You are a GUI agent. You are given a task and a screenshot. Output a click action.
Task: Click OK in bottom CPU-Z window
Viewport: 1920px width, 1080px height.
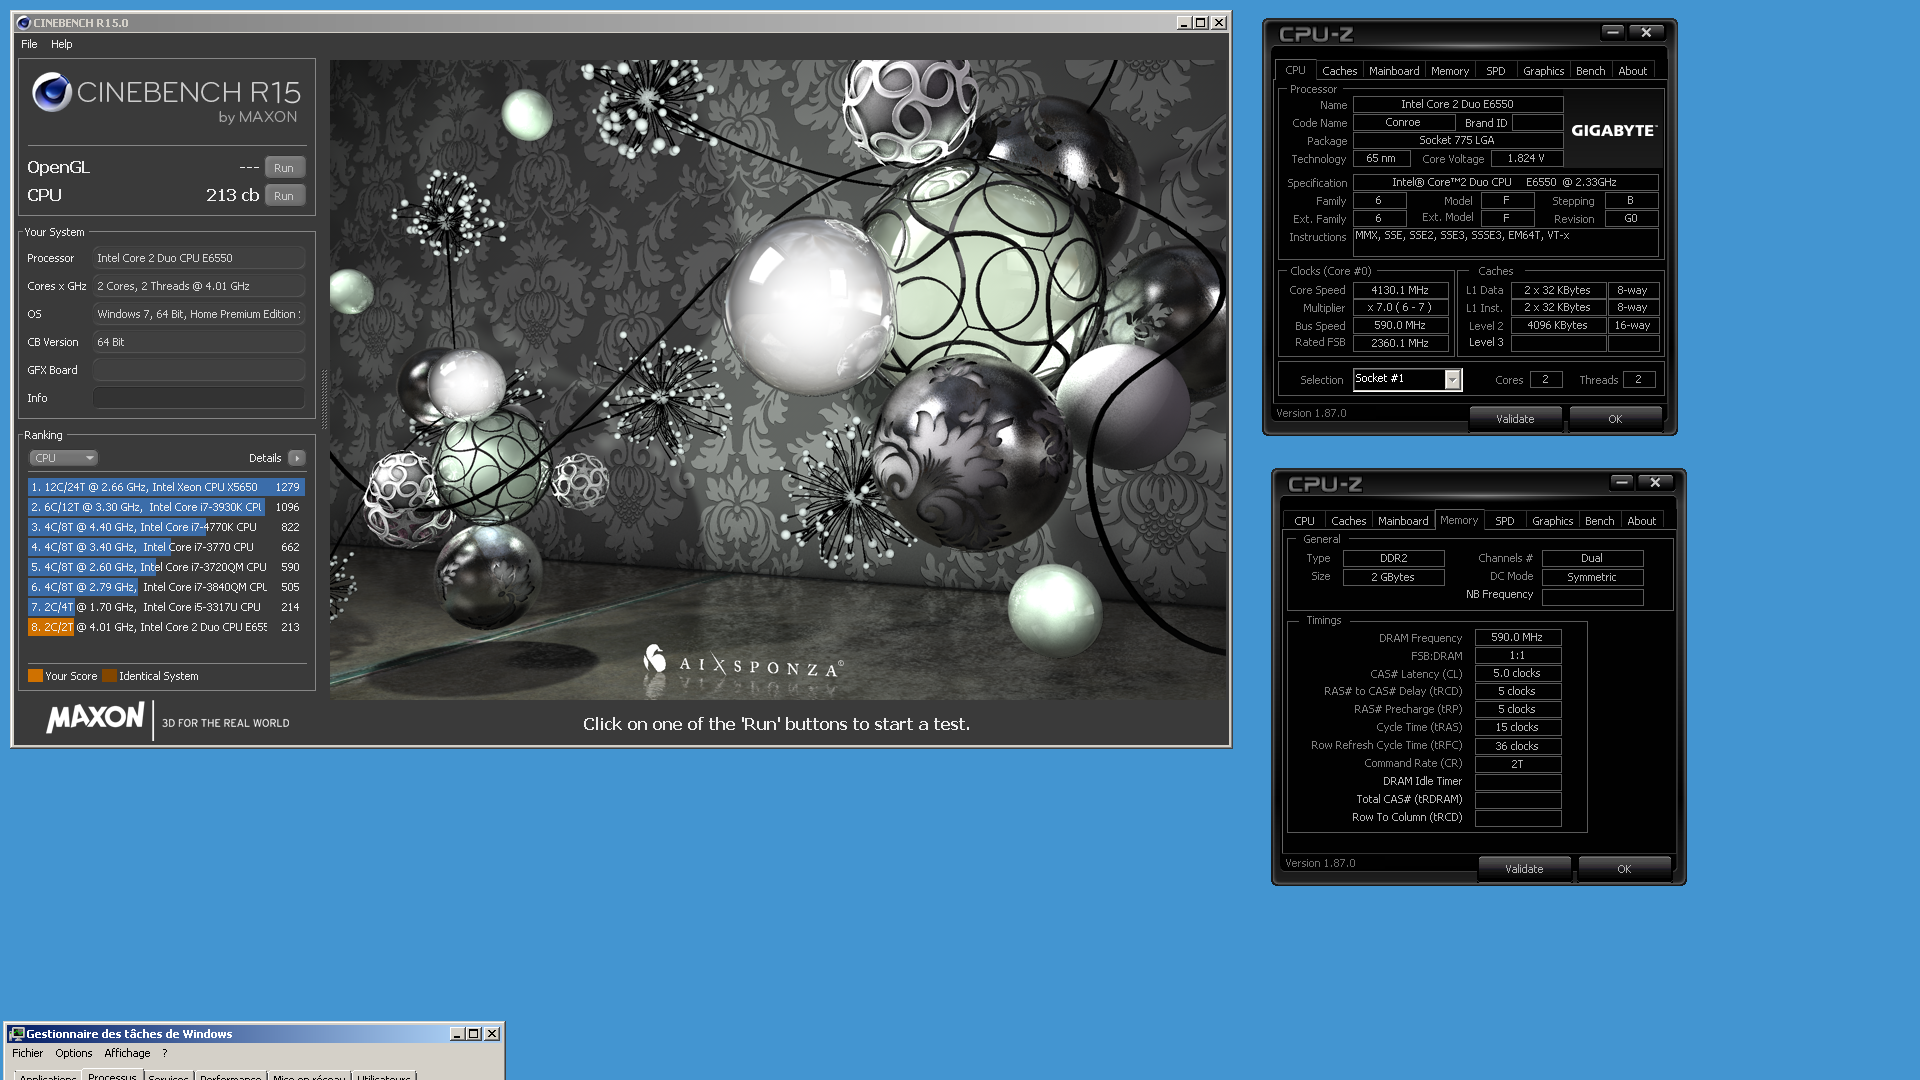click(1624, 869)
